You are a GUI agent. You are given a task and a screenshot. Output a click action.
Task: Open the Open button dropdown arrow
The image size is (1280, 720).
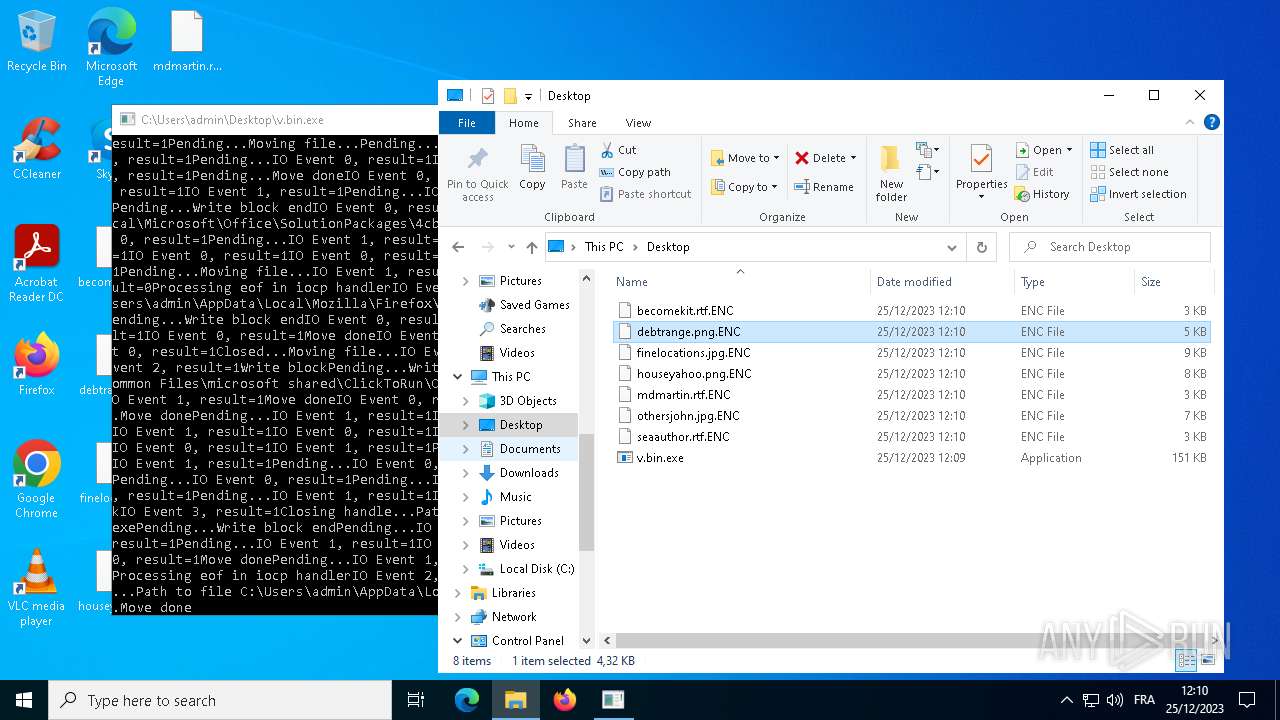(x=1070, y=150)
